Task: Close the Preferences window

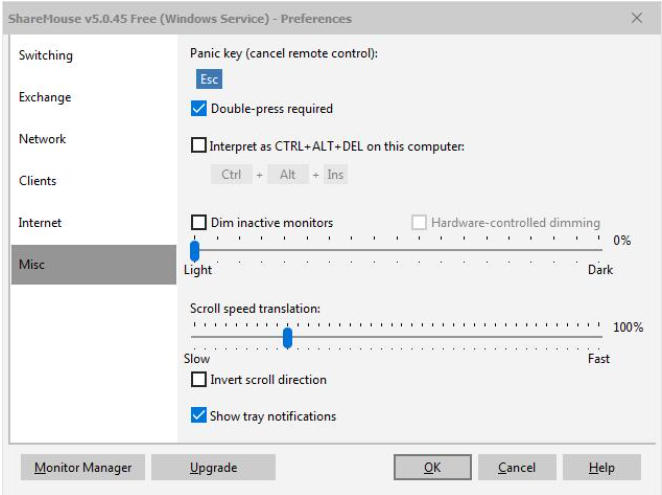Action: click(637, 18)
